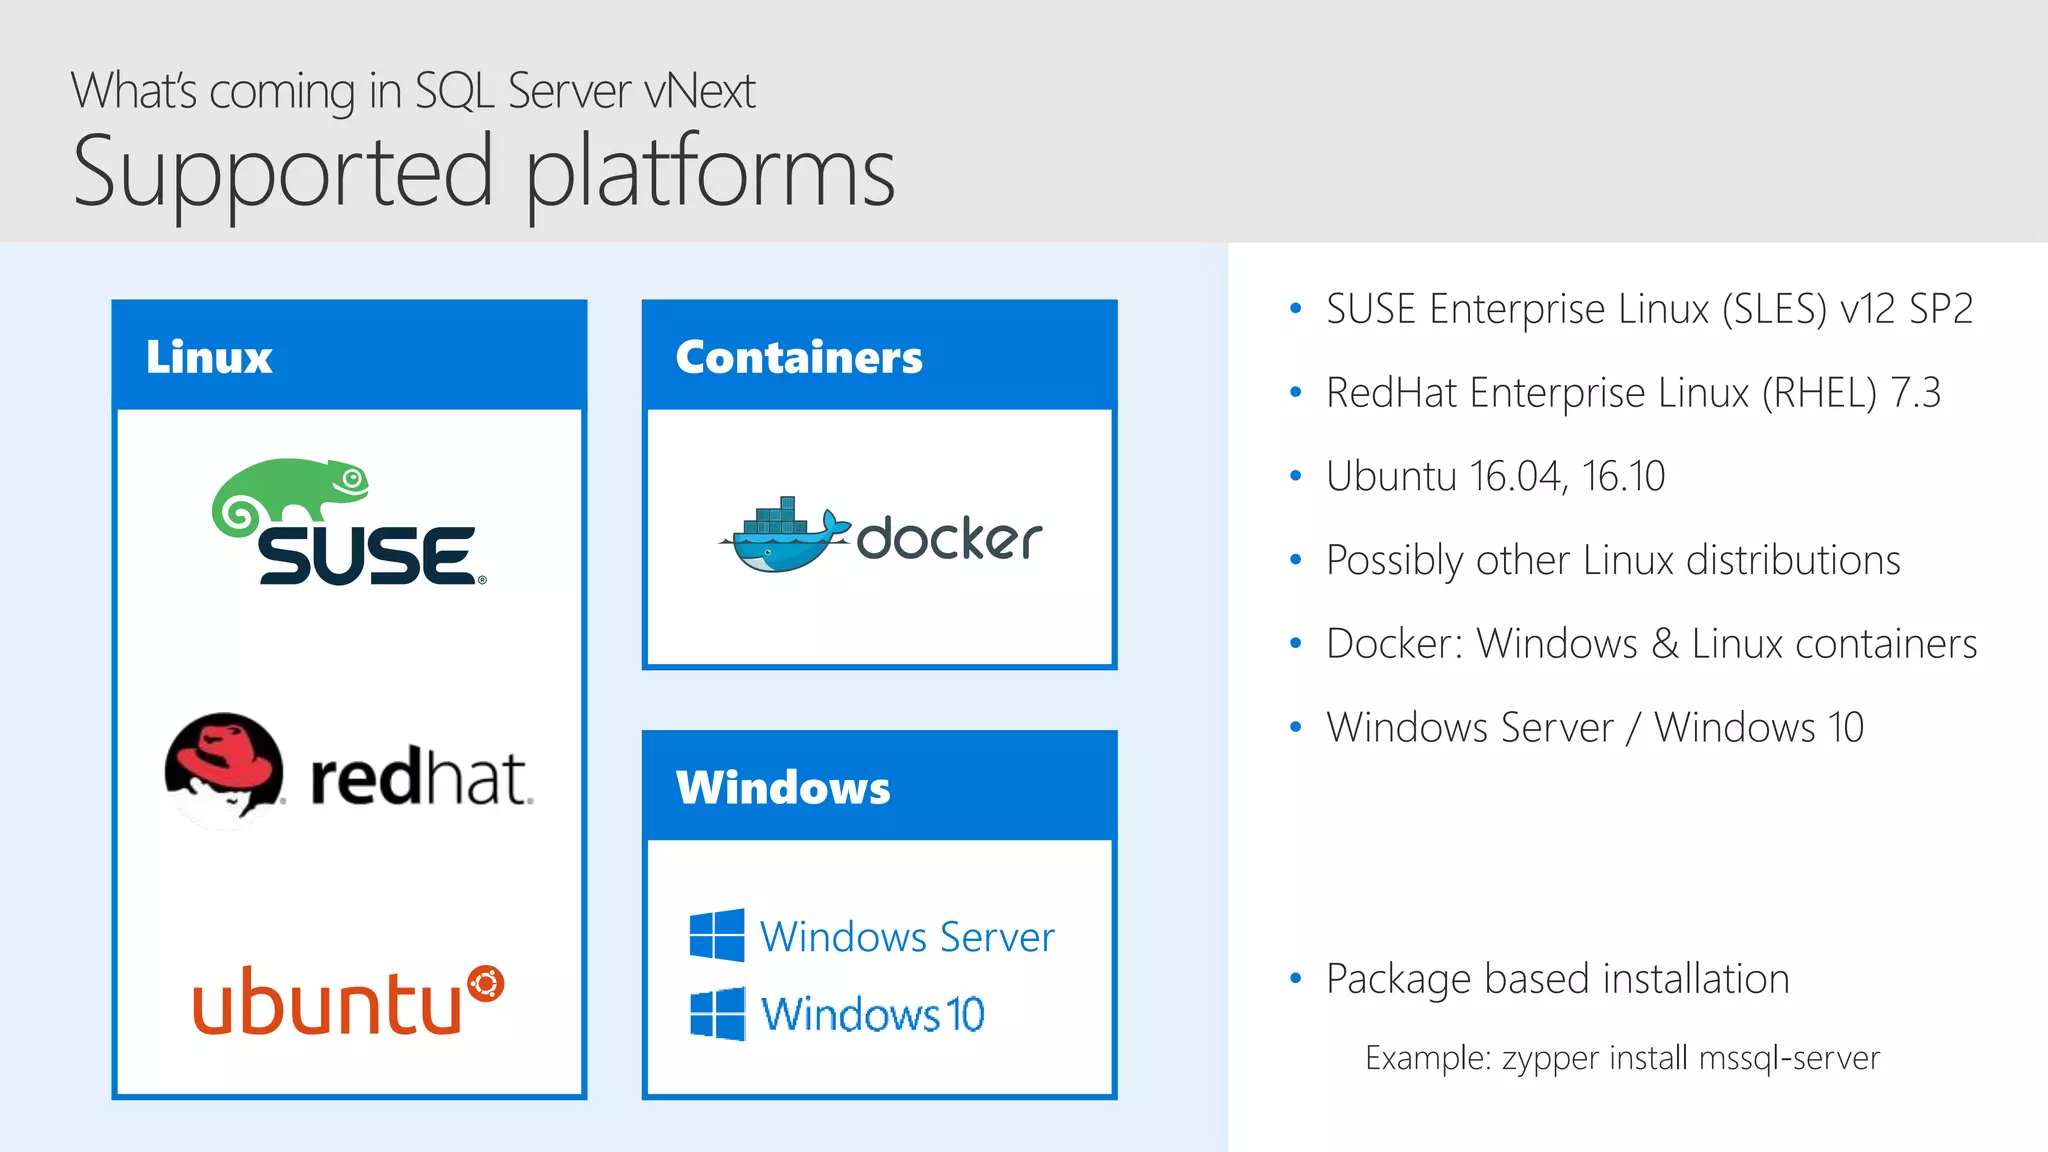
Task: Click the Ubuntu circle-of-friends symbol
Action: tap(486, 984)
